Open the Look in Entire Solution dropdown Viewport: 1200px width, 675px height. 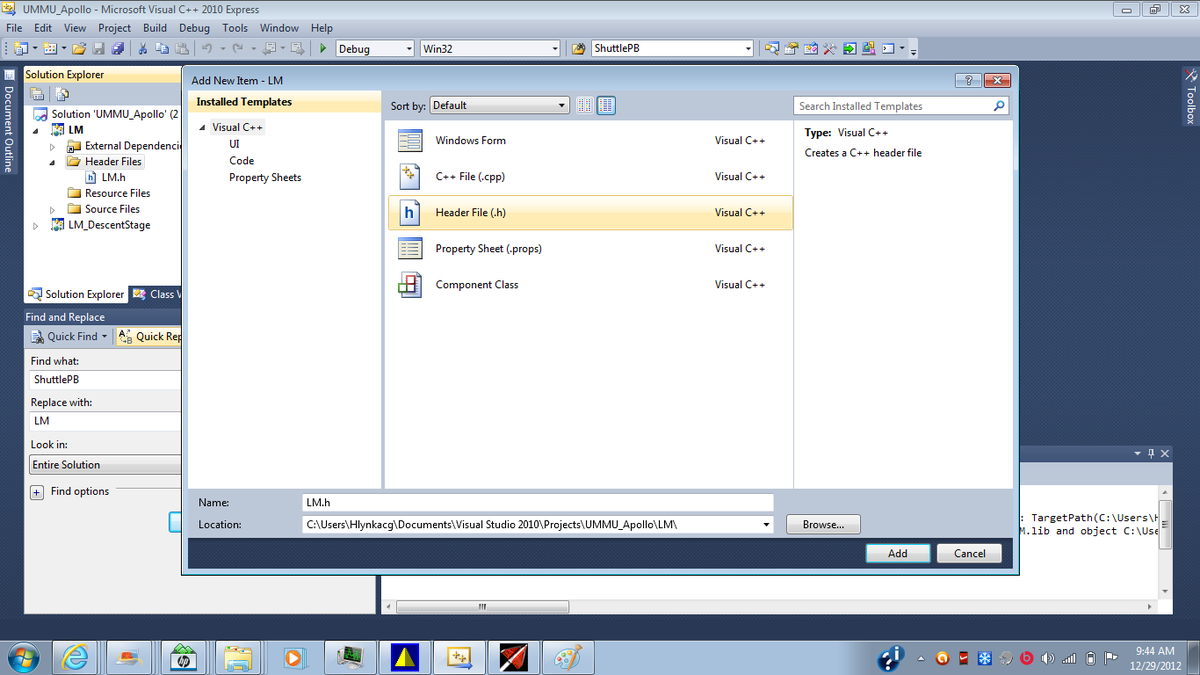[104, 465]
